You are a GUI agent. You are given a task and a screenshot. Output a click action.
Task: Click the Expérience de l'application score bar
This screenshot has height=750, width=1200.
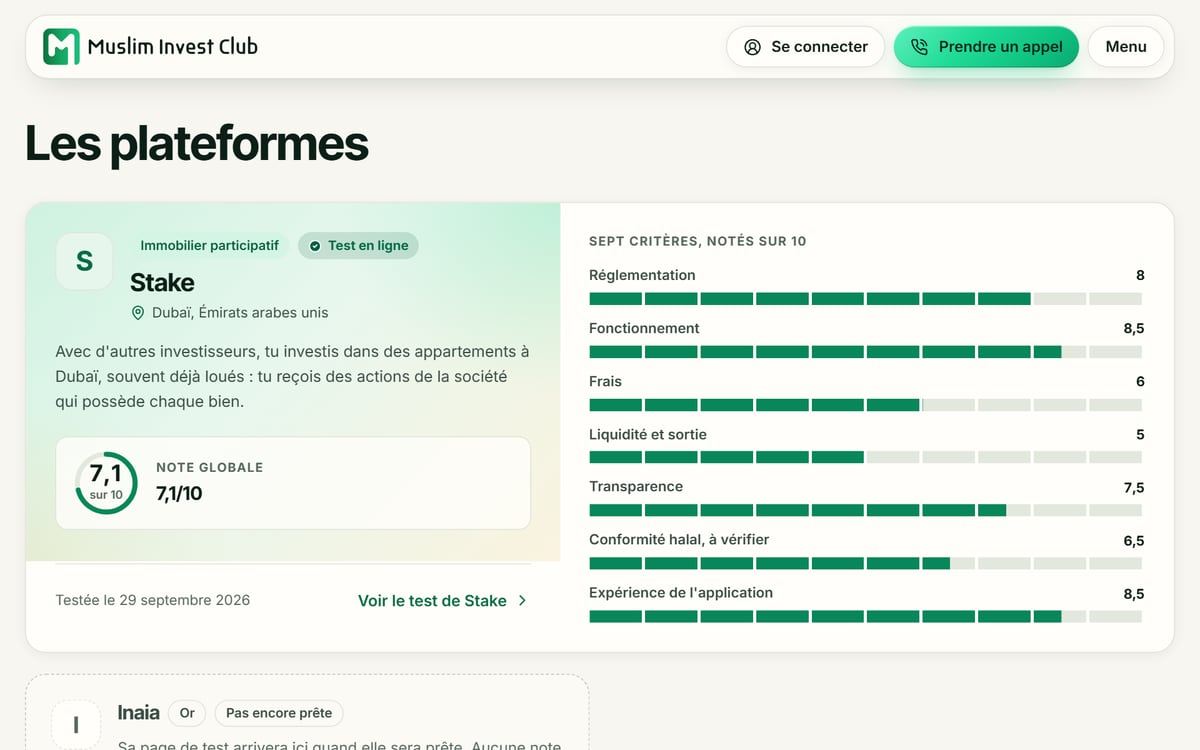click(865, 616)
